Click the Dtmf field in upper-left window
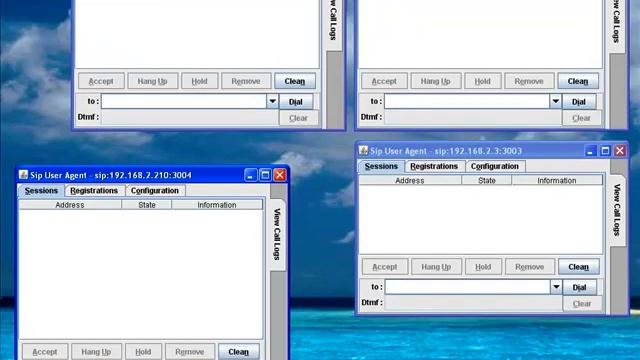640x360 pixels. [x=190, y=118]
